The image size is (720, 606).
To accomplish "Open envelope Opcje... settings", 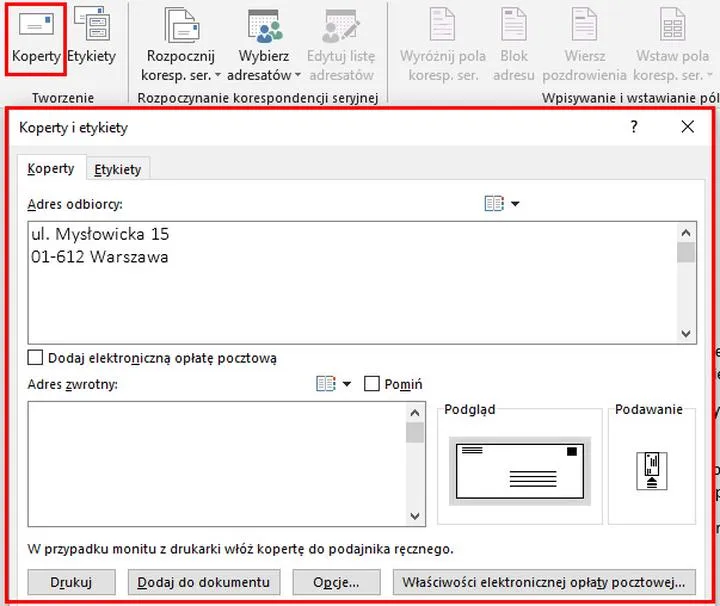I will [x=335, y=582].
